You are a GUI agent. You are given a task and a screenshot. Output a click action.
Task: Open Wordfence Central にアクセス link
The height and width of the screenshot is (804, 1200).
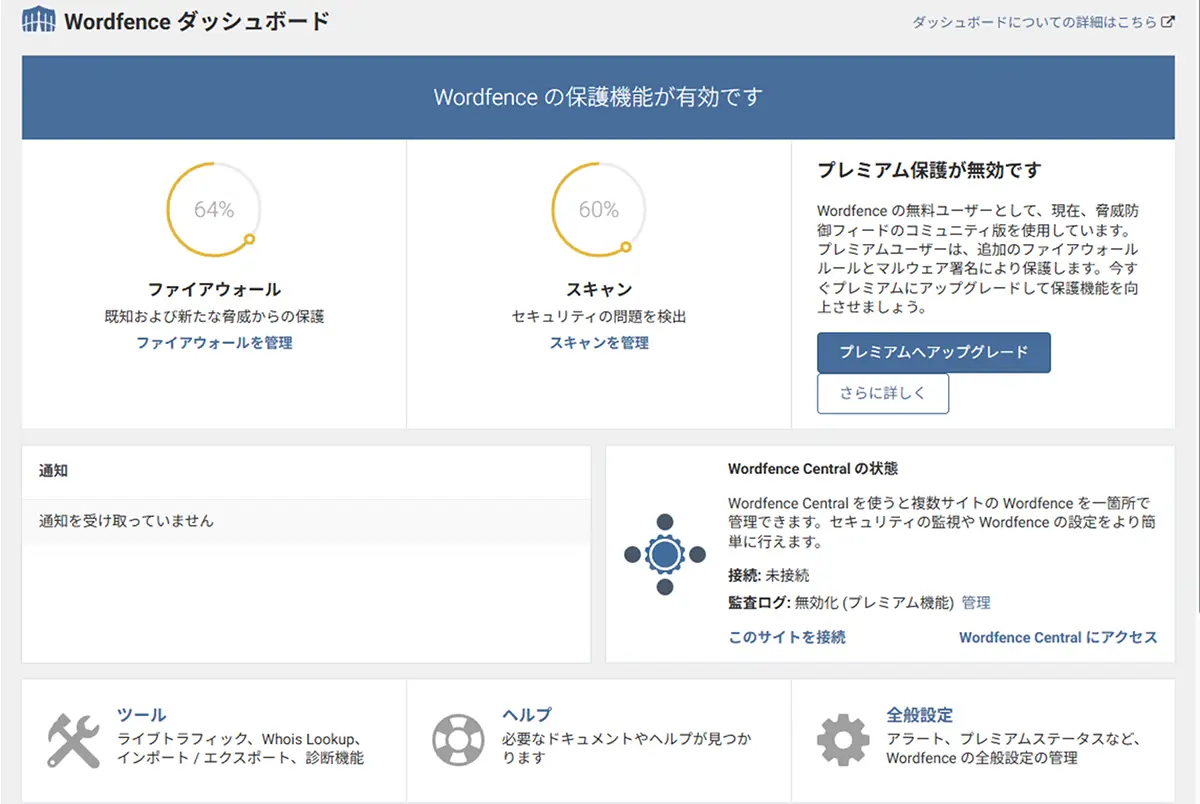(1058, 637)
